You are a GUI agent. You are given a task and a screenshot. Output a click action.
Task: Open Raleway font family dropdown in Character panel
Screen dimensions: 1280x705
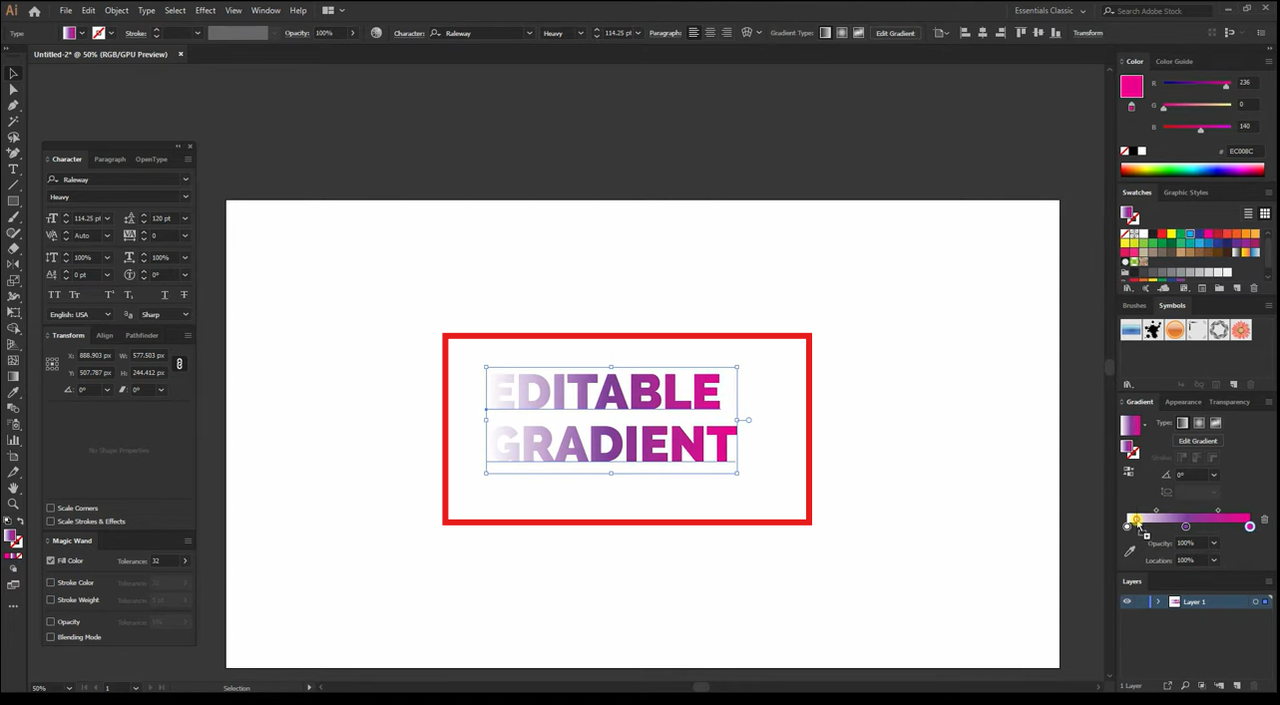point(185,179)
